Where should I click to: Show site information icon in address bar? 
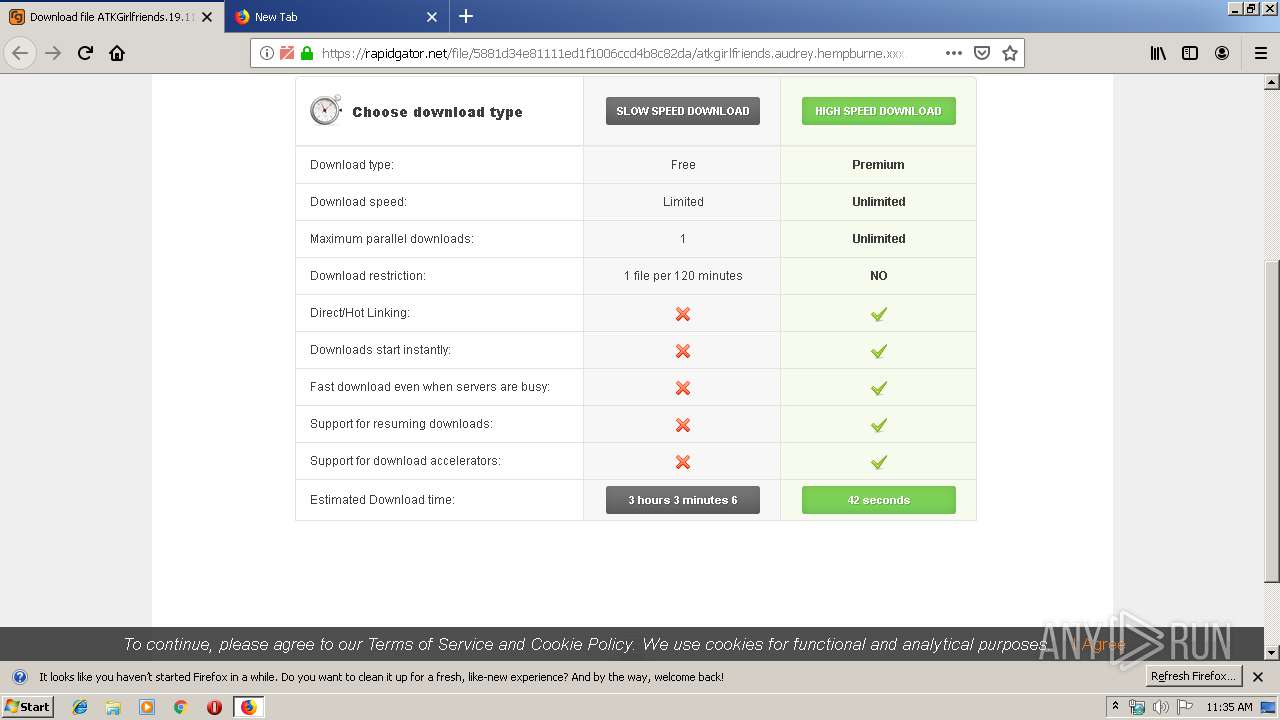click(x=267, y=53)
